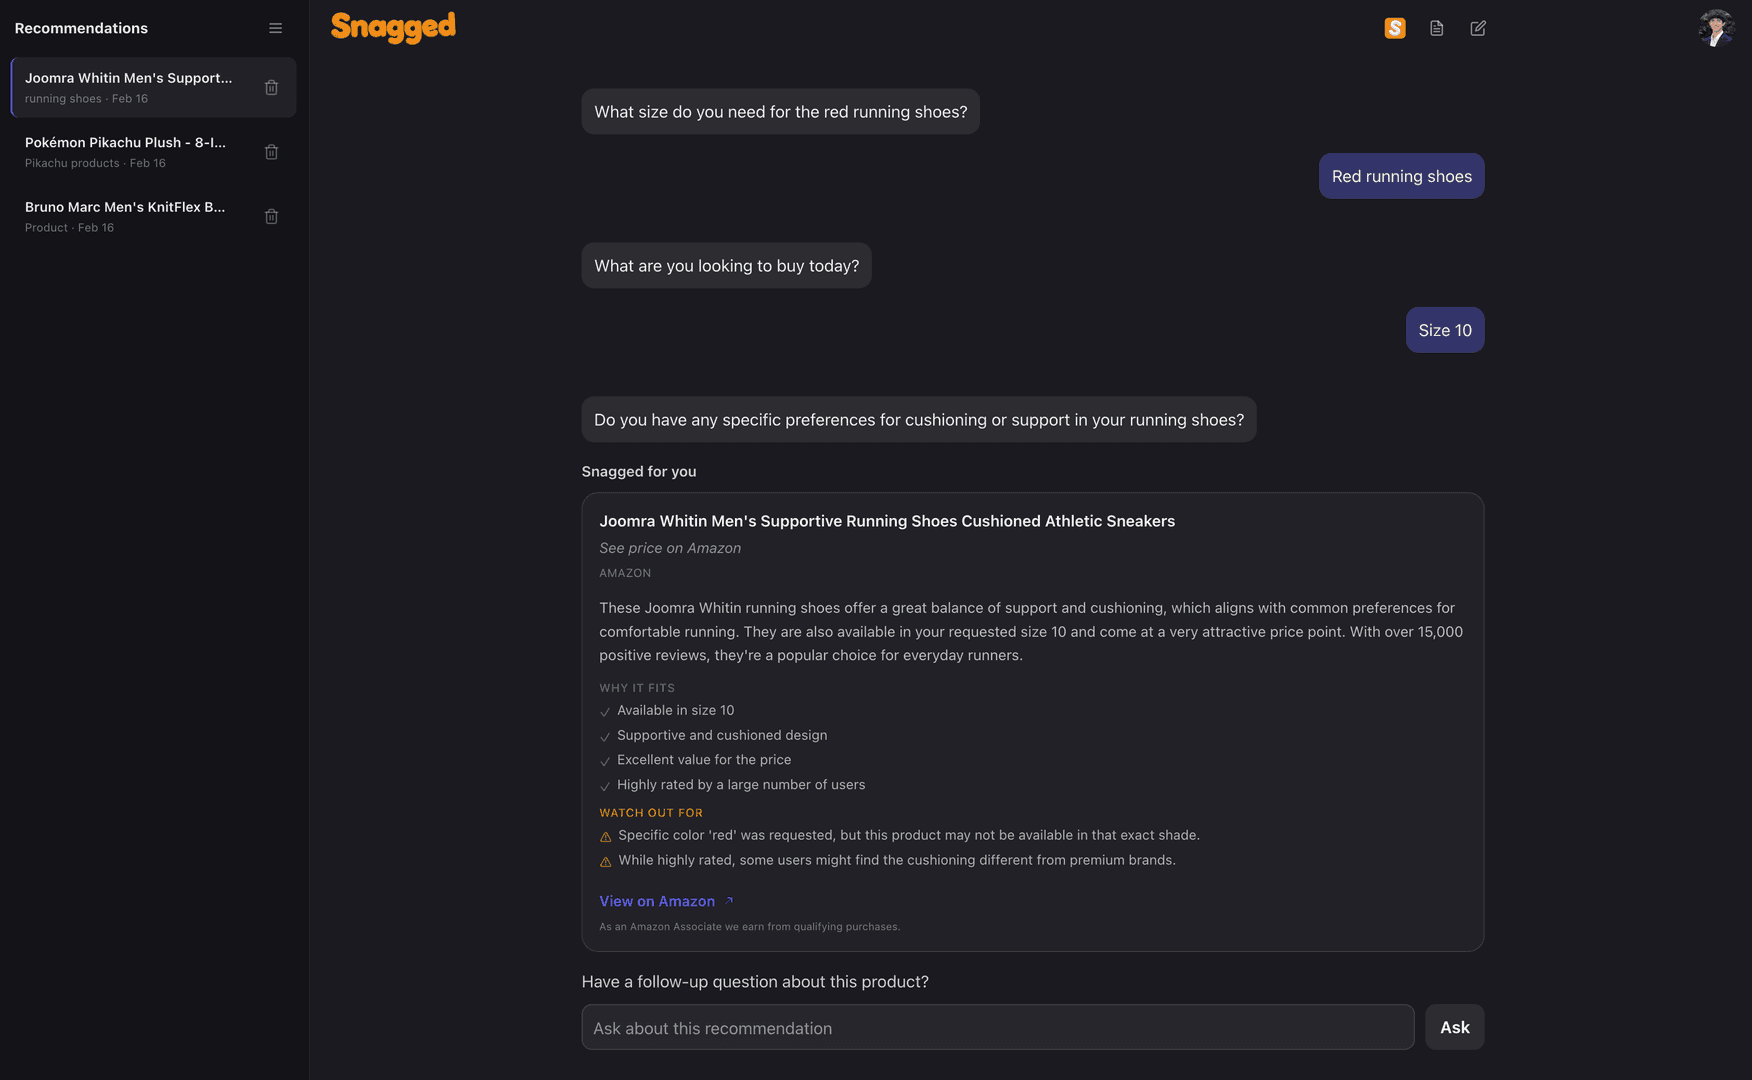
Task: Start a new chat with the compose icon
Action: 1478,28
